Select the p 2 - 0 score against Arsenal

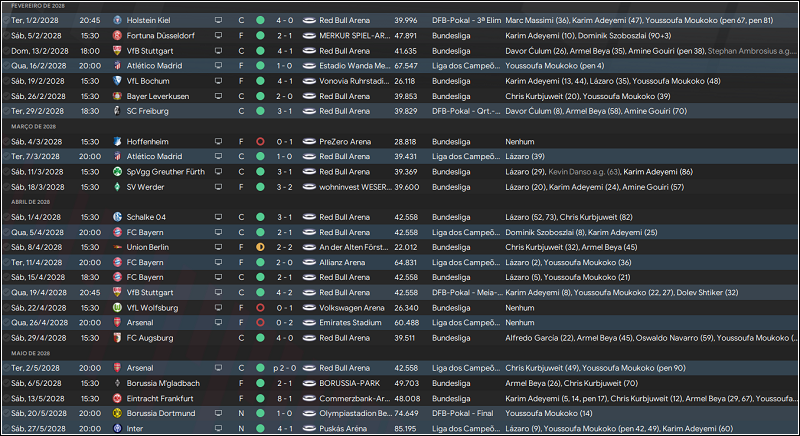pos(284,368)
